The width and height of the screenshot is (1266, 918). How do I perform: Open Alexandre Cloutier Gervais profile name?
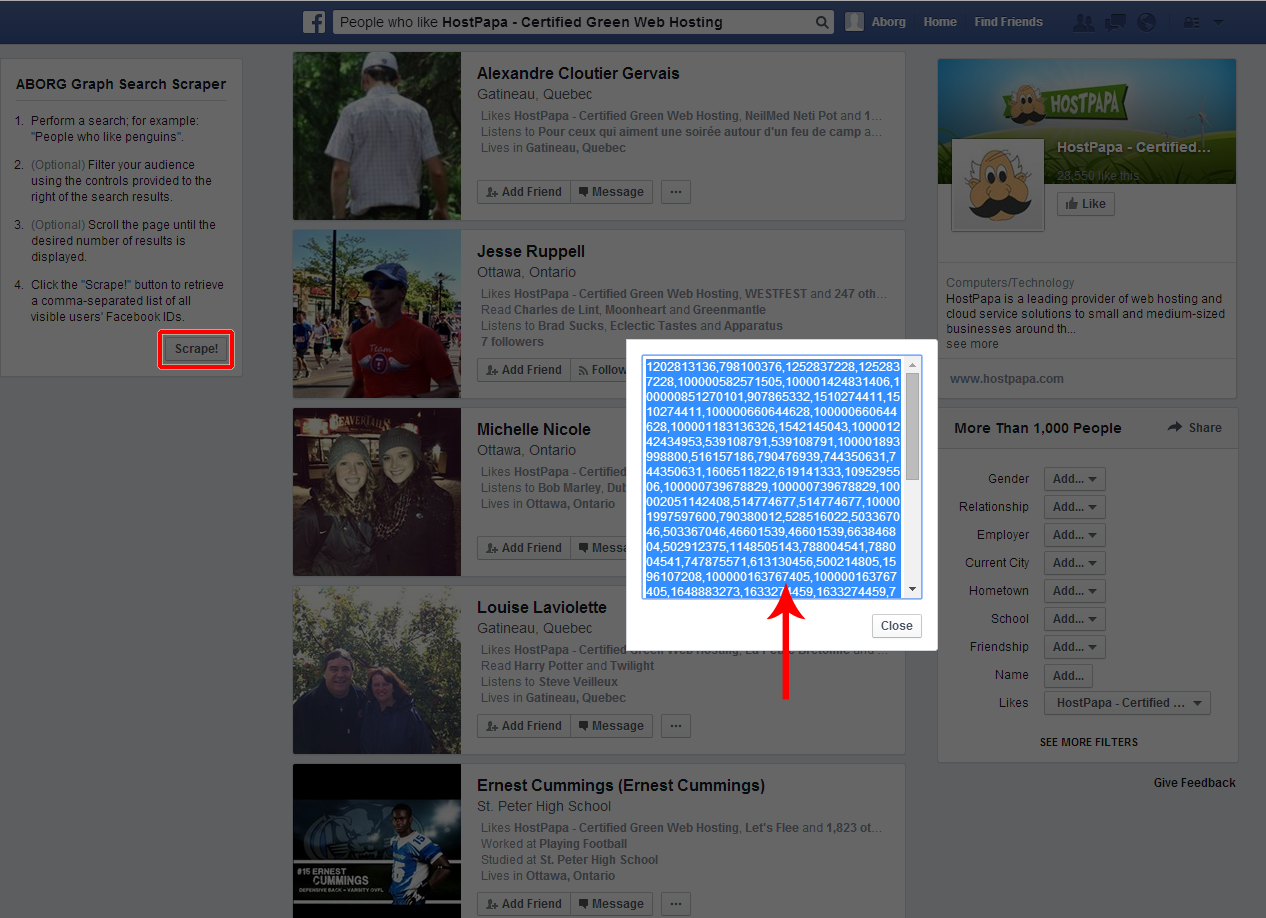pyautogui.click(x=578, y=74)
